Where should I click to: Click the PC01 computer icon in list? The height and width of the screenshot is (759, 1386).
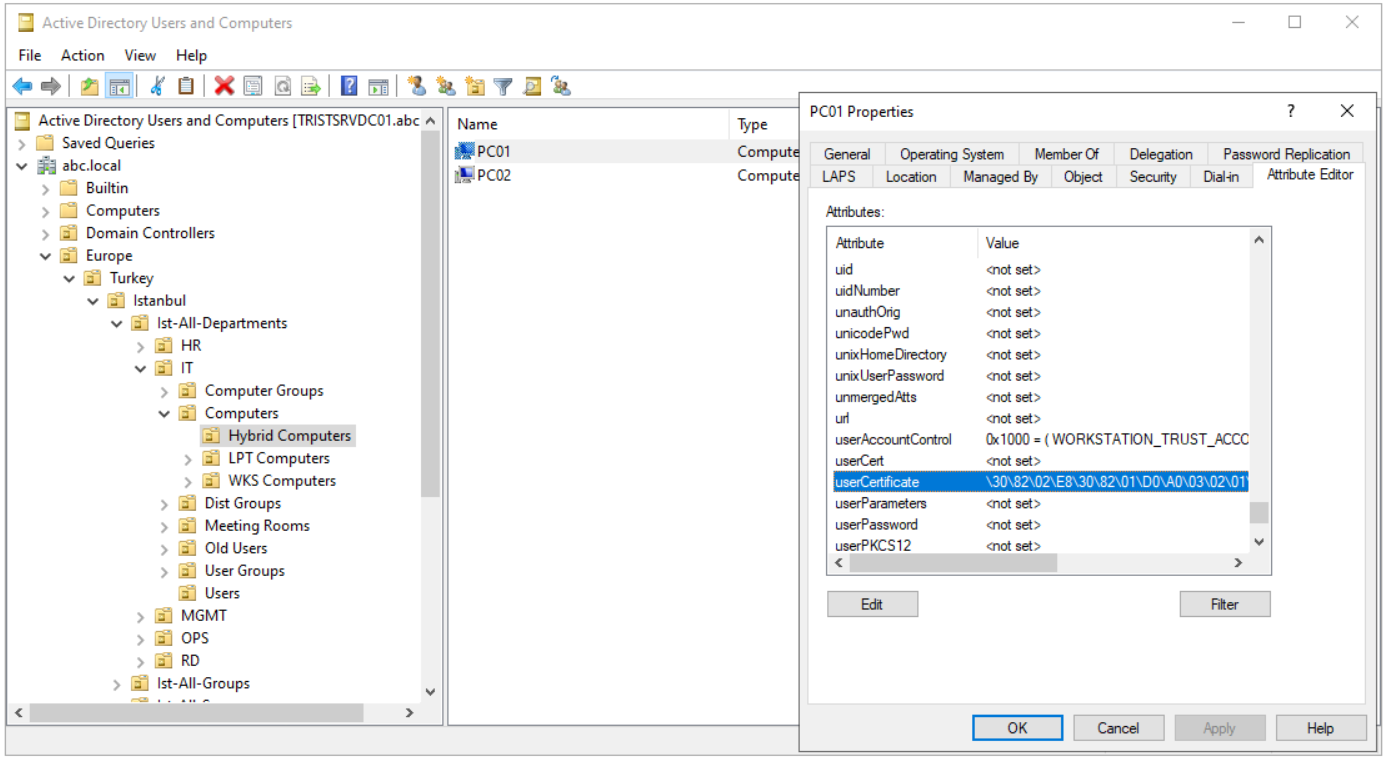(465, 152)
